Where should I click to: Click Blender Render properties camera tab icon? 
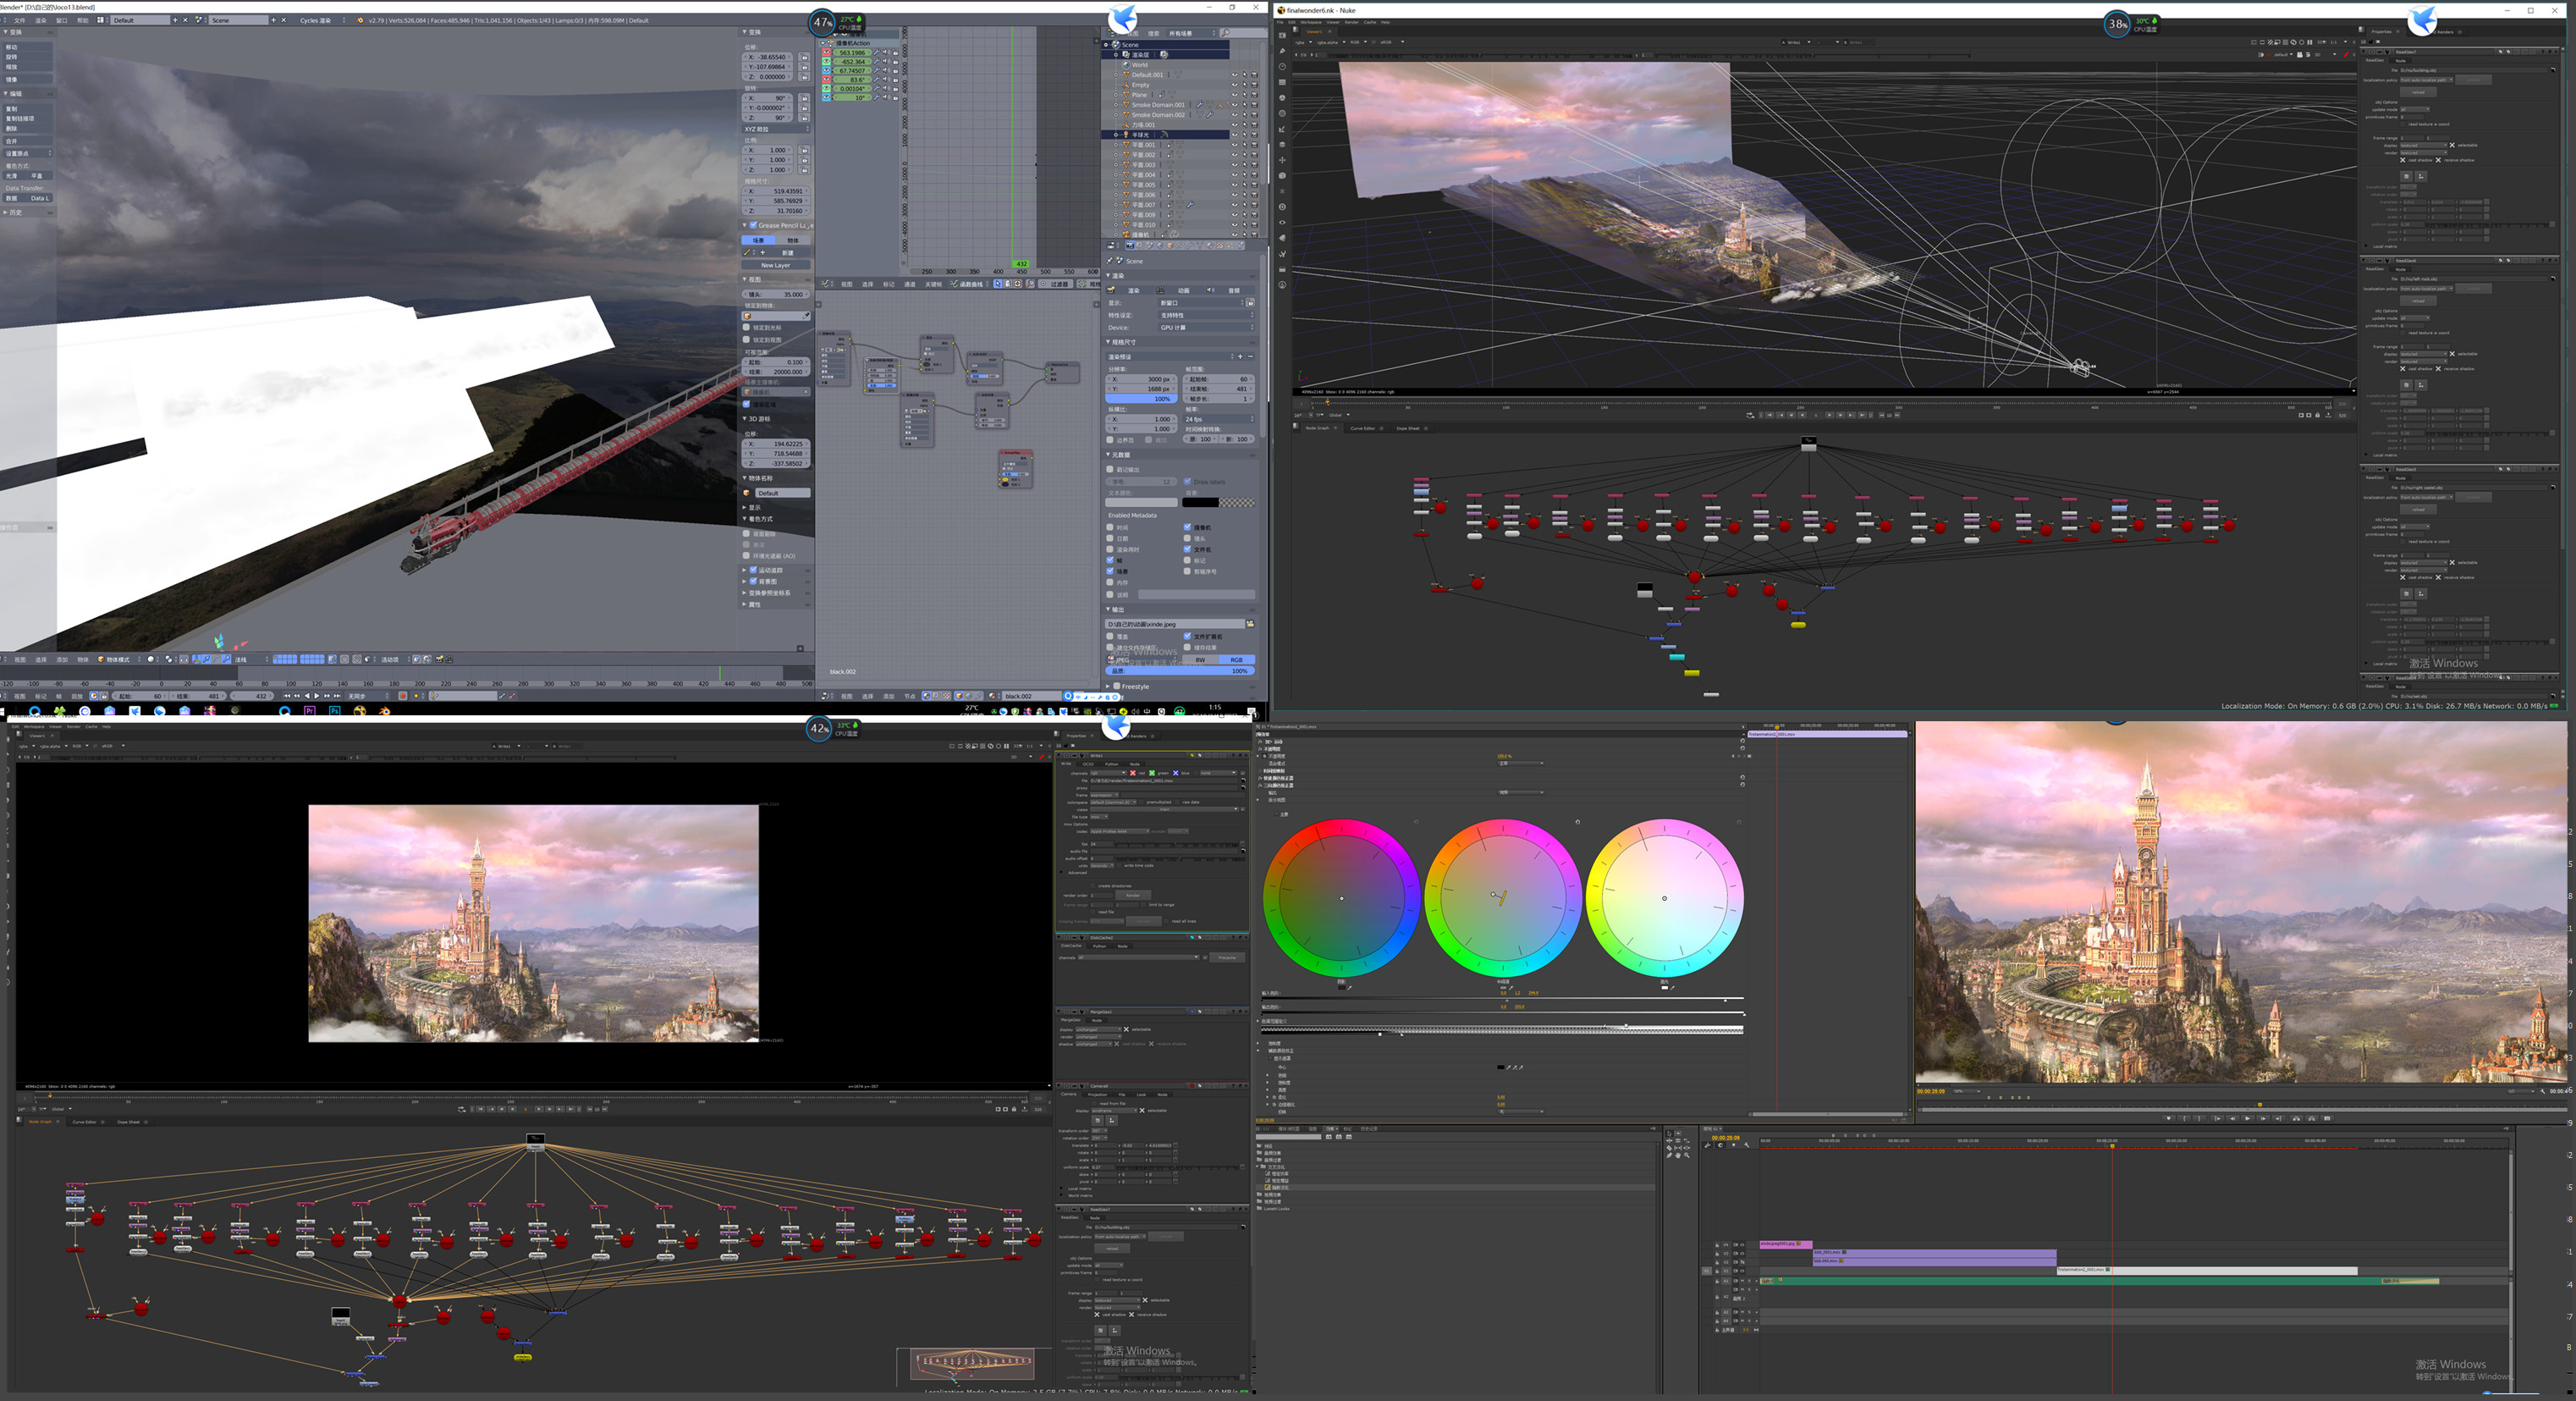coord(1130,246)
